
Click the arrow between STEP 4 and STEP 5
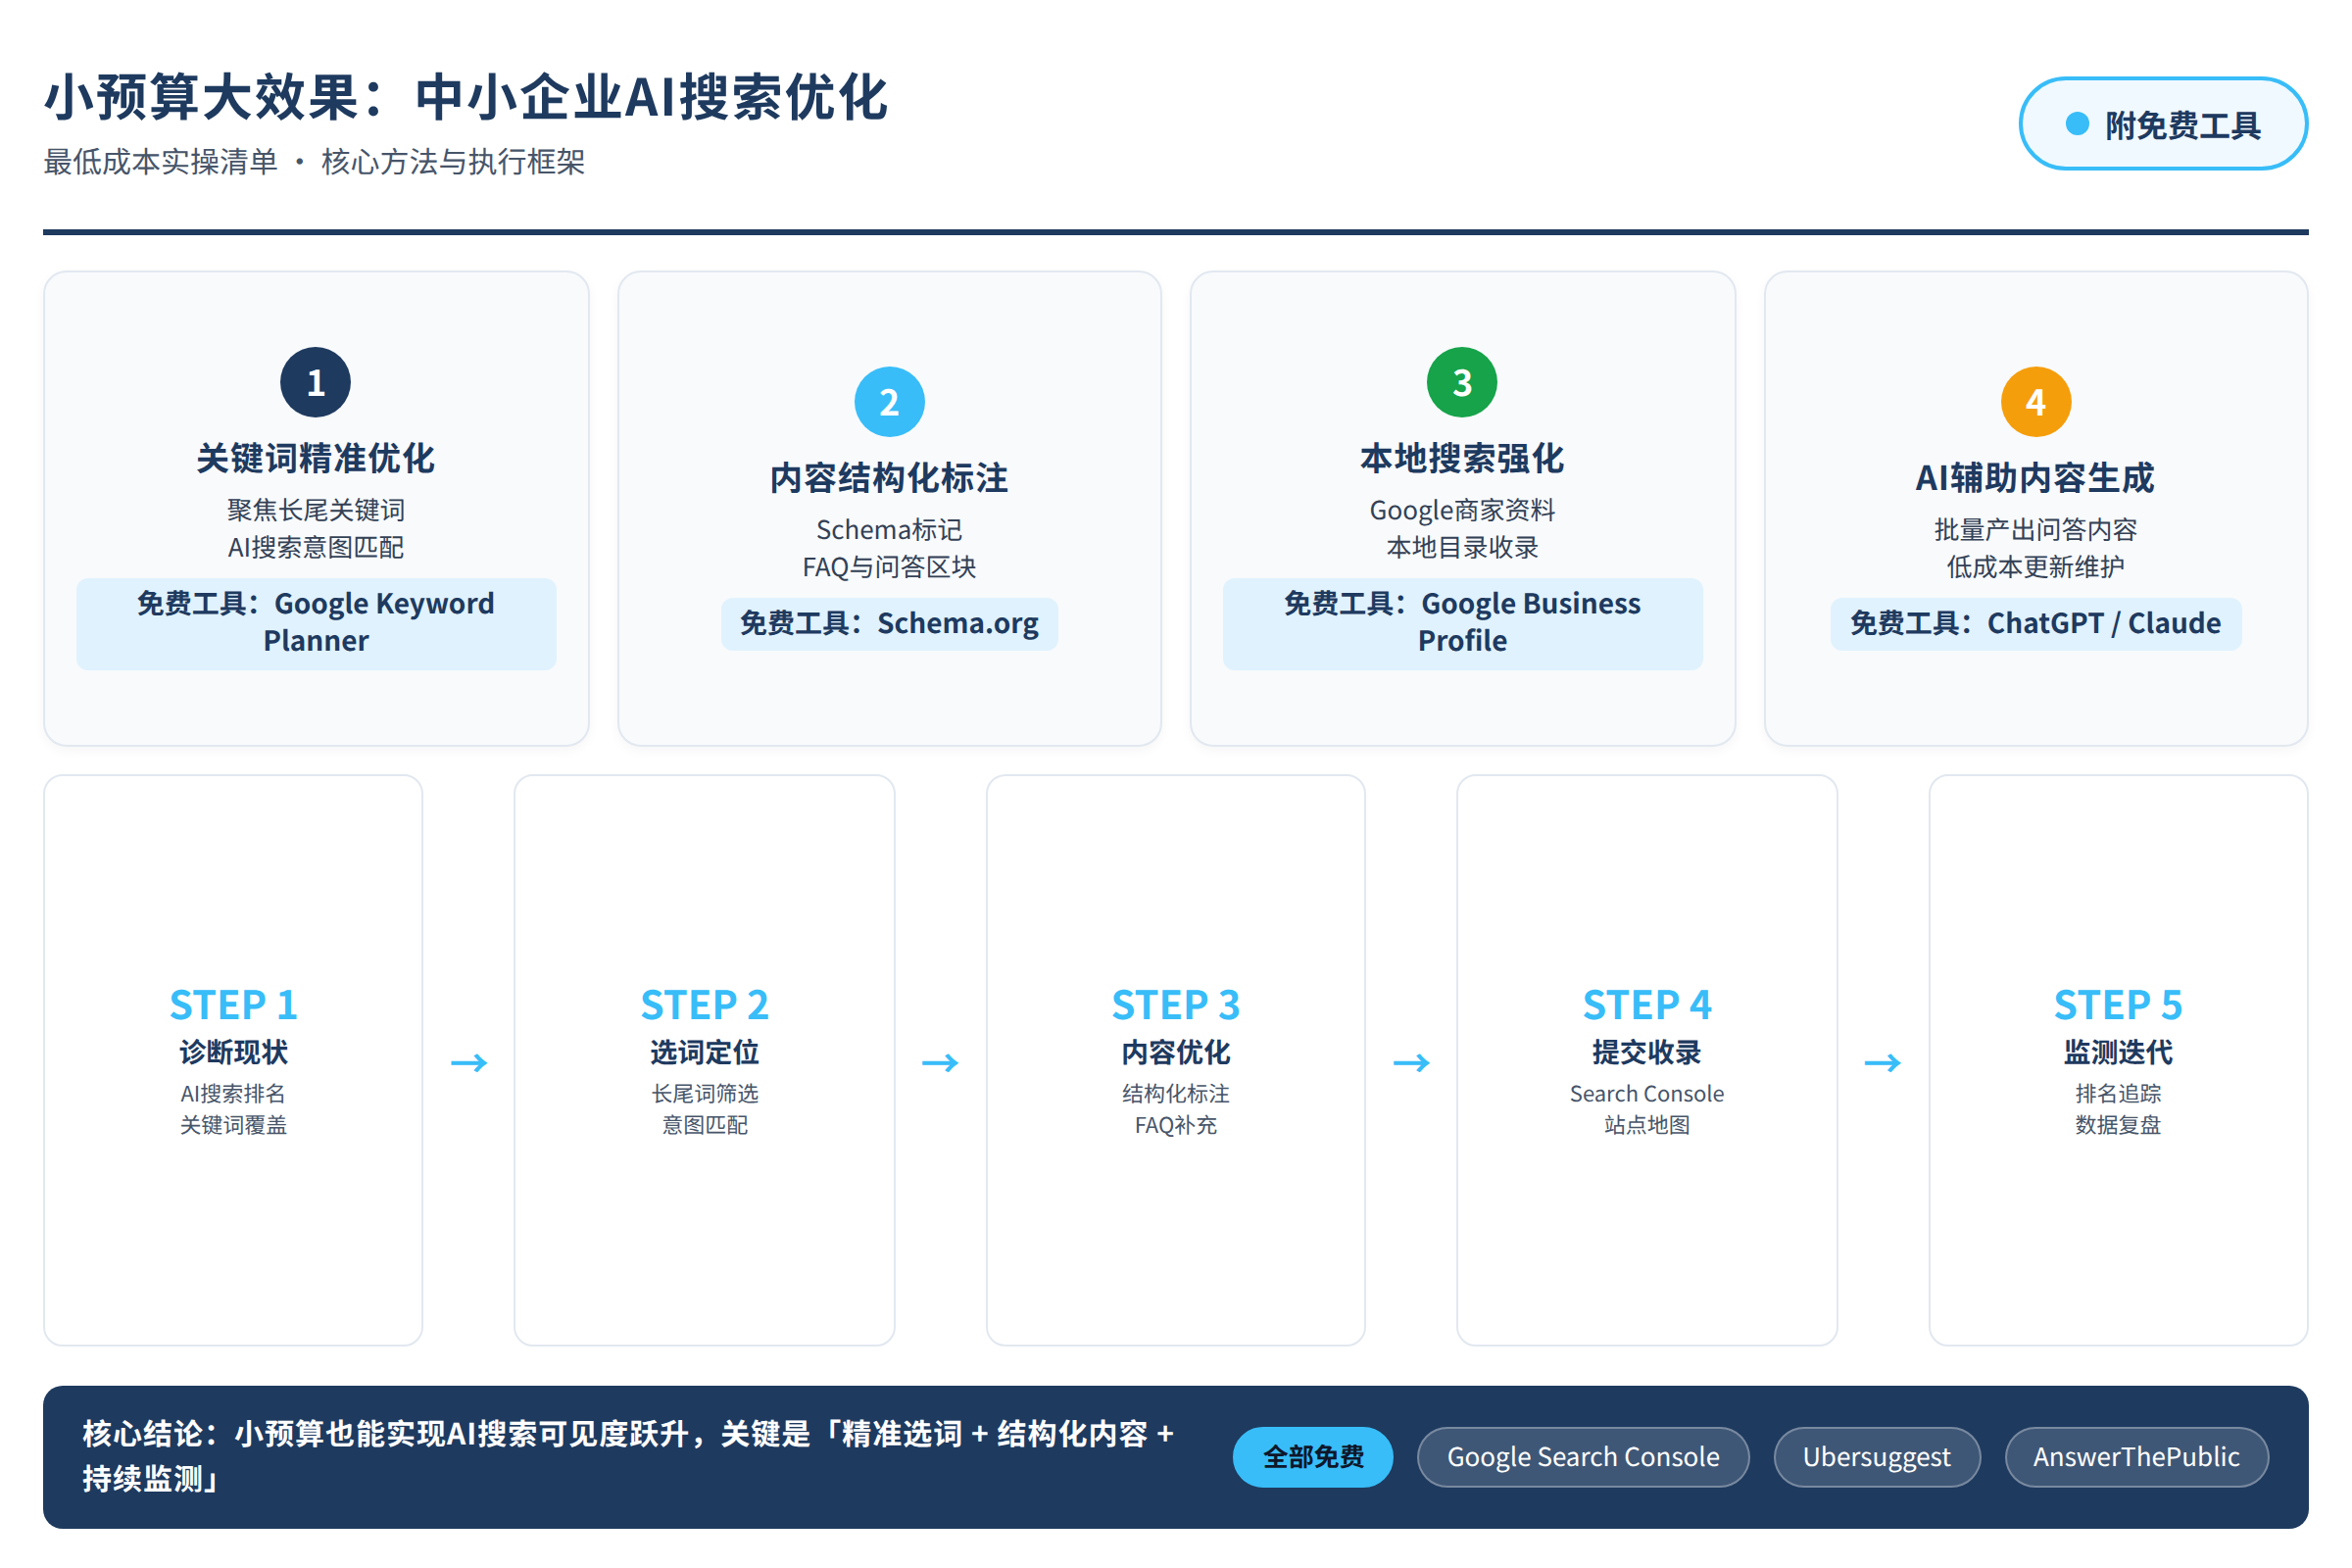1883,1063
